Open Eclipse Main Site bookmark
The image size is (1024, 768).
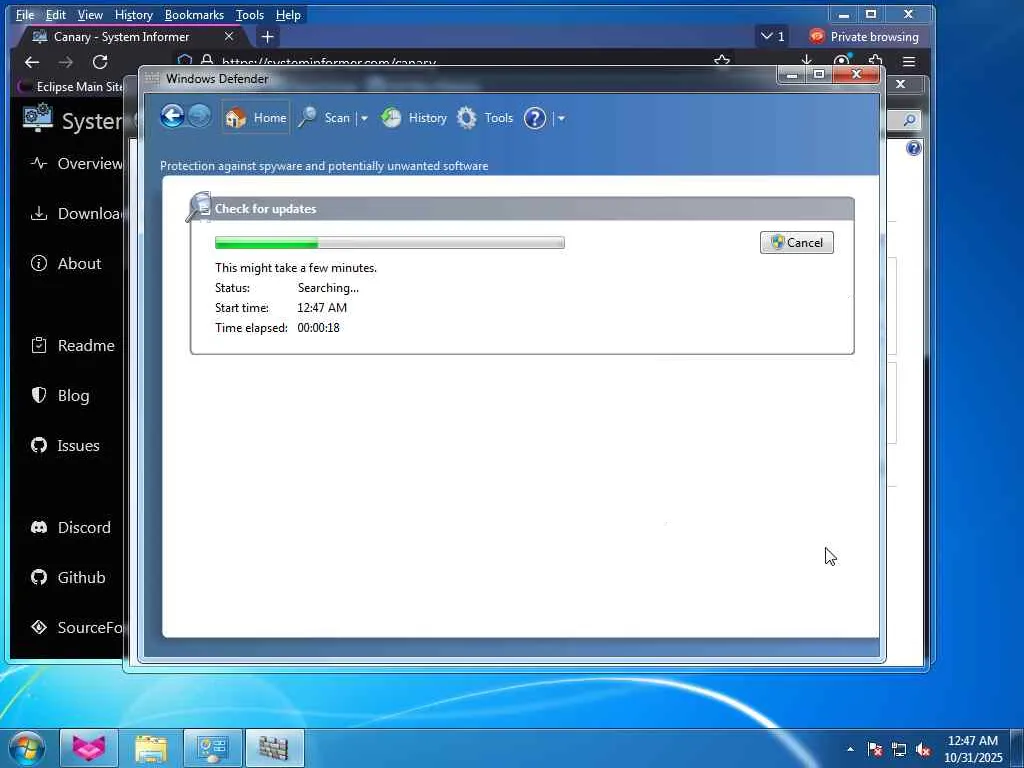pos(72,86)
